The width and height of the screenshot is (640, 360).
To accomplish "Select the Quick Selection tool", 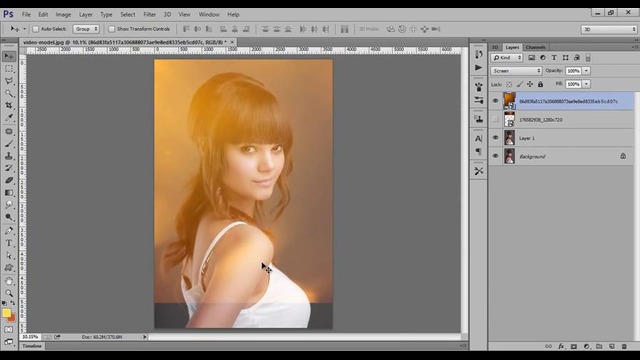I will point(9,93).
